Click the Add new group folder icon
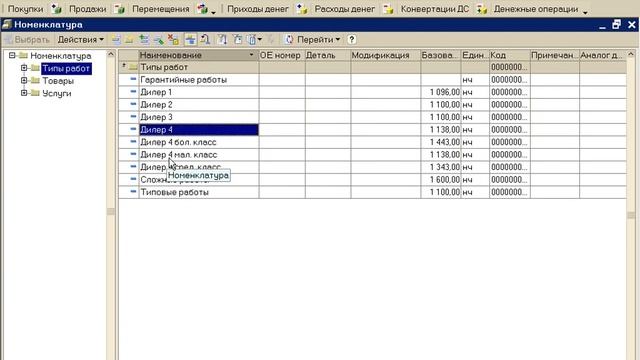Viewport: 640px width, 360px height. [x=129, y=40]
